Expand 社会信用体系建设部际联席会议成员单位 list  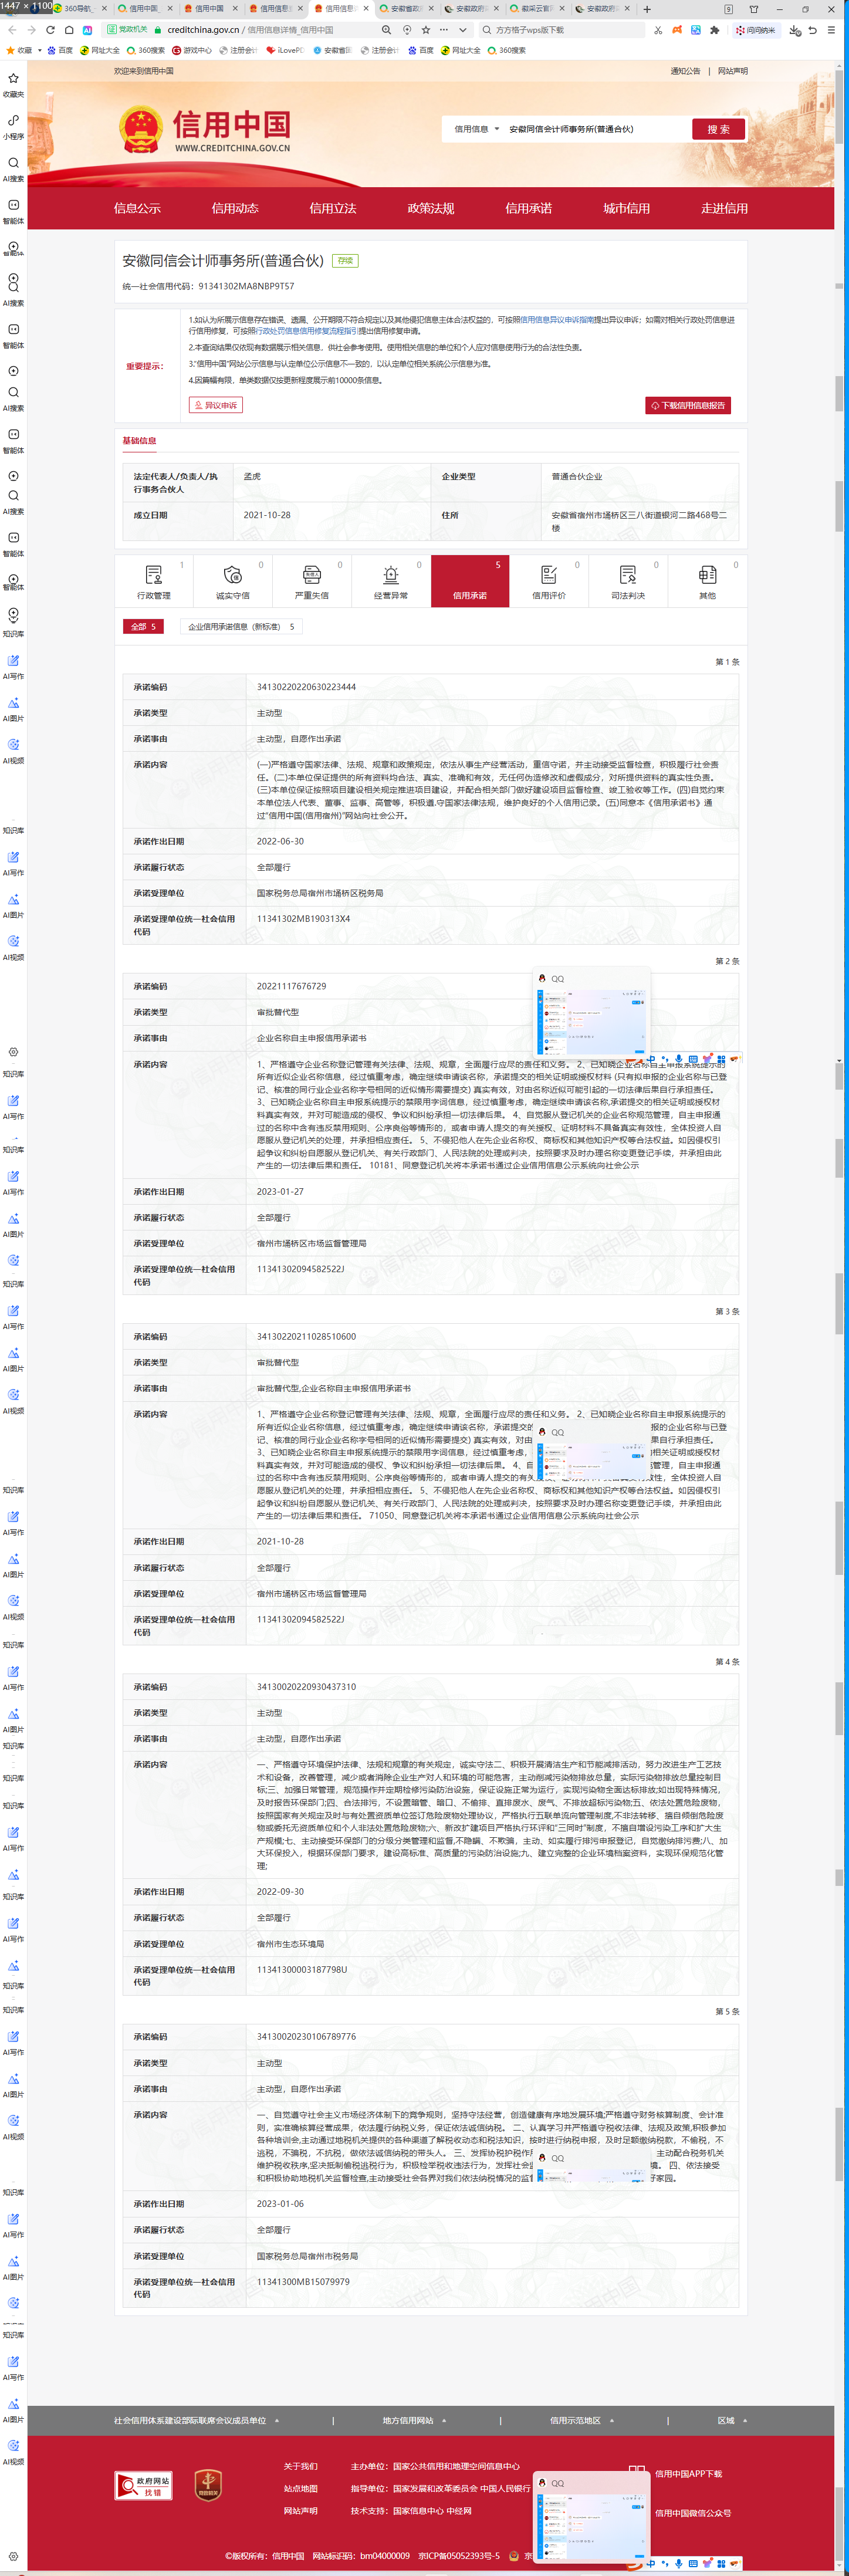tap(196, 2420)
